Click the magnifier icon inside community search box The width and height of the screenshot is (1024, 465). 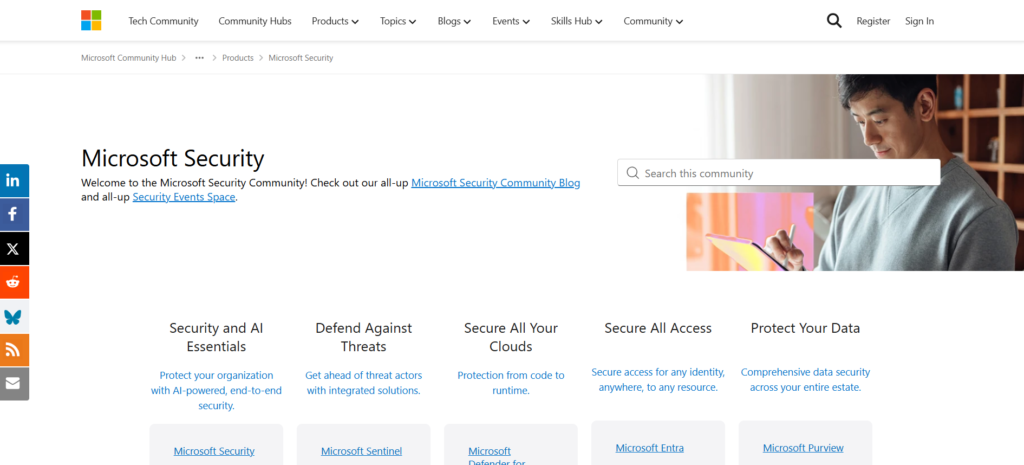(x=632, y=173)
